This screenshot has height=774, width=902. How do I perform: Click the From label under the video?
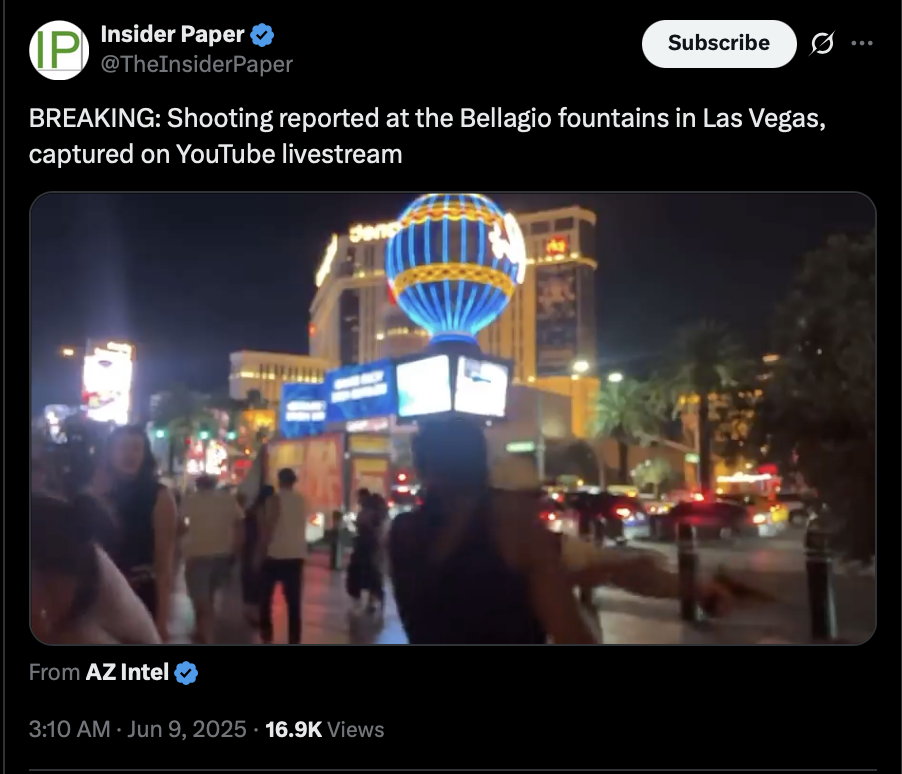pyautogui.click(x=54, y=672)
